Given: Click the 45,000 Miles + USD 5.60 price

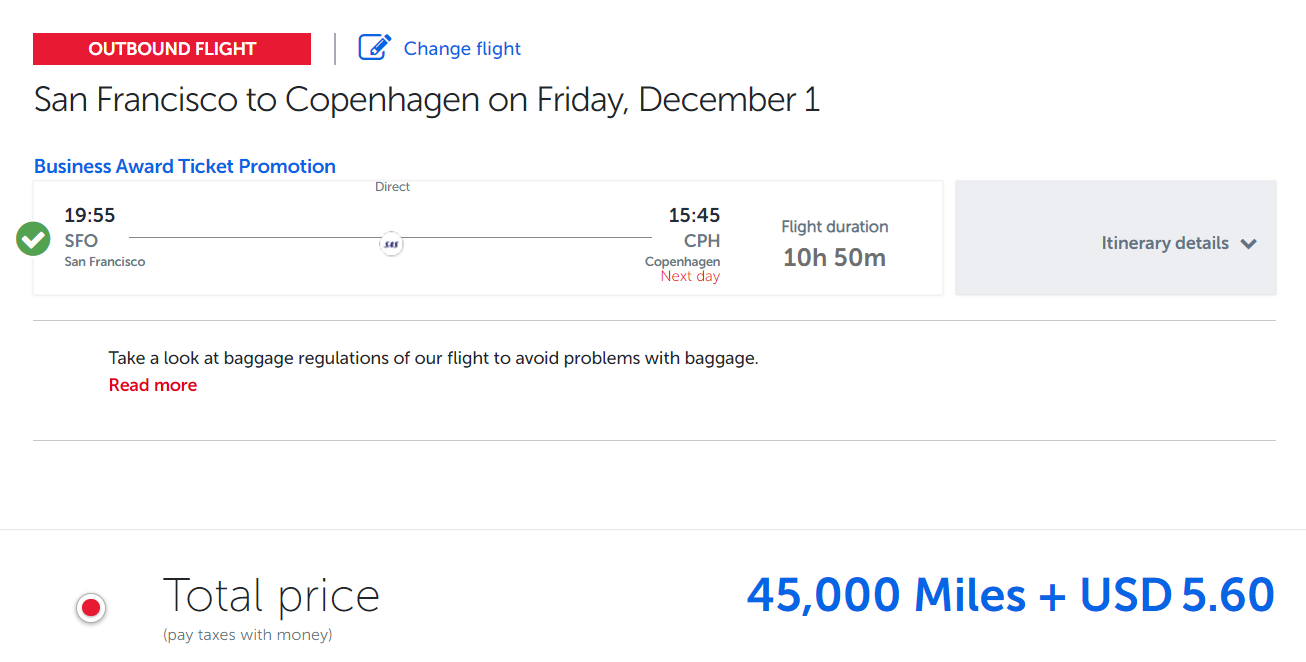Looking at the screenshot, I should pyautogui.click(x=1011, y=595).
